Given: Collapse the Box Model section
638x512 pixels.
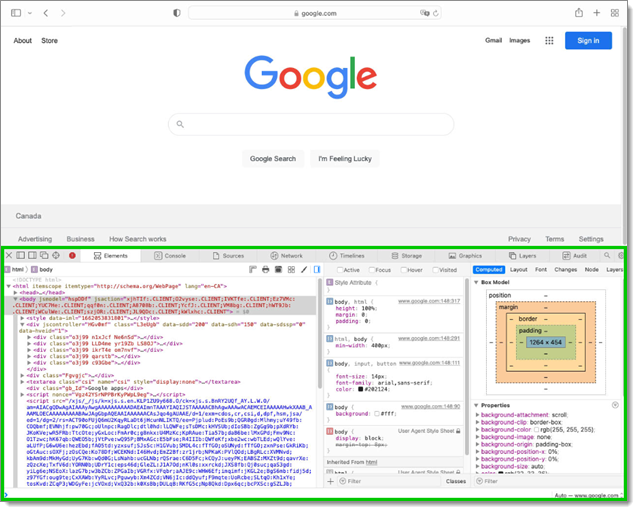Looking at the screenshot, I should point(476,282).
